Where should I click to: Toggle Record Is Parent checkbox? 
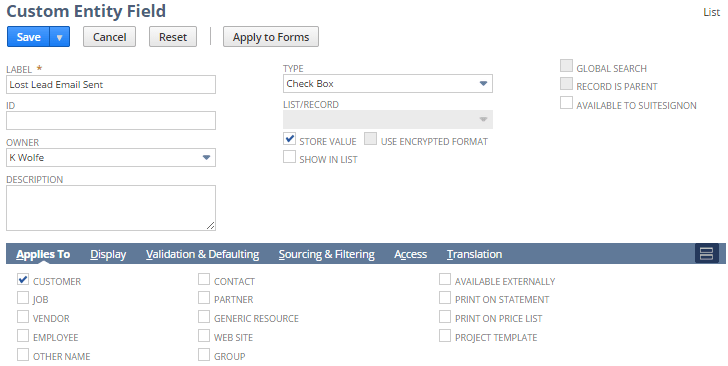566,84
